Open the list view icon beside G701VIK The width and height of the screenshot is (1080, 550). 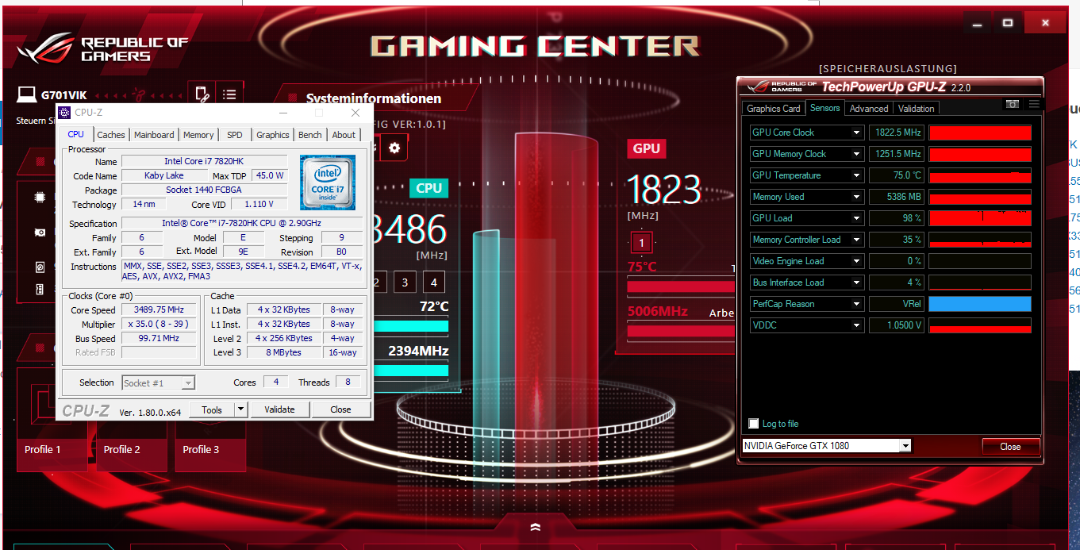pos(230,94)
